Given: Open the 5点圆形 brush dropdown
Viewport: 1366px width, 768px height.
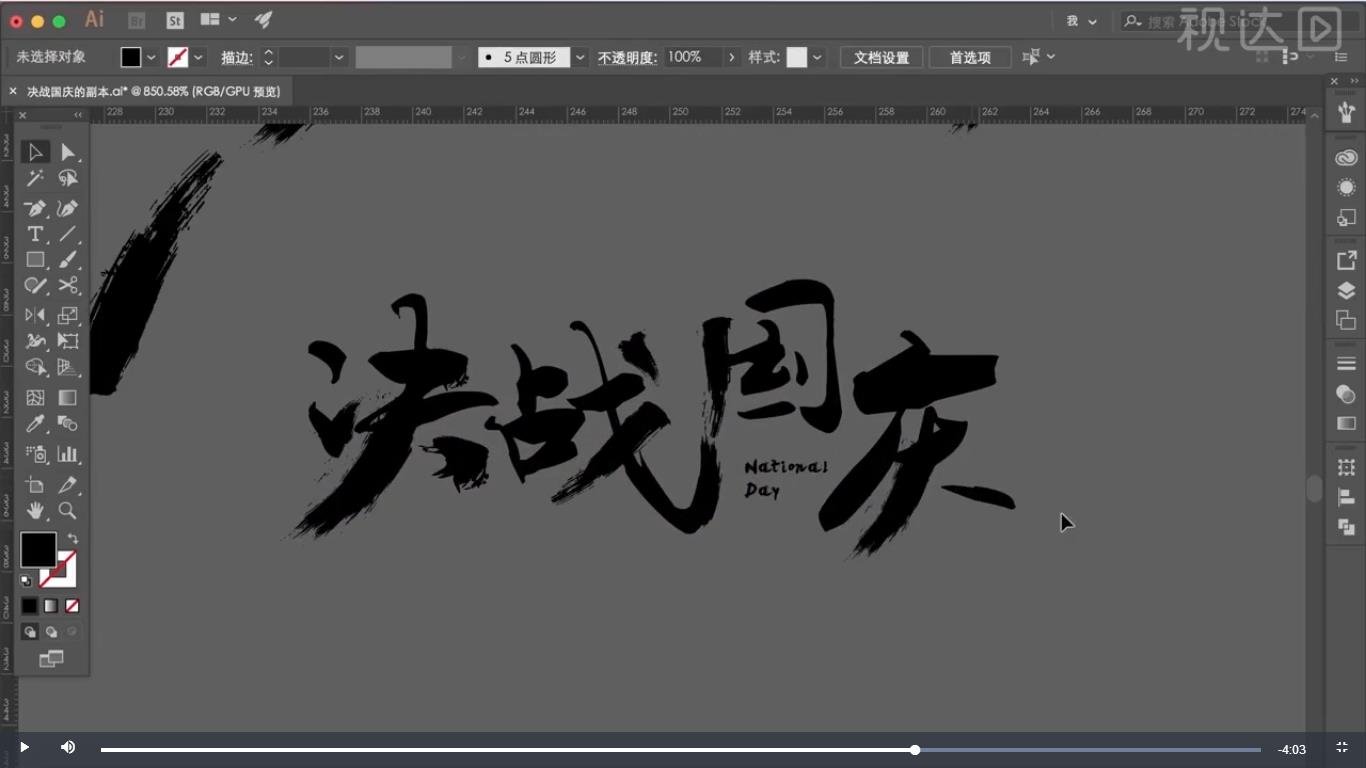Looking at the screenshot, I should [x=580, y=57].
